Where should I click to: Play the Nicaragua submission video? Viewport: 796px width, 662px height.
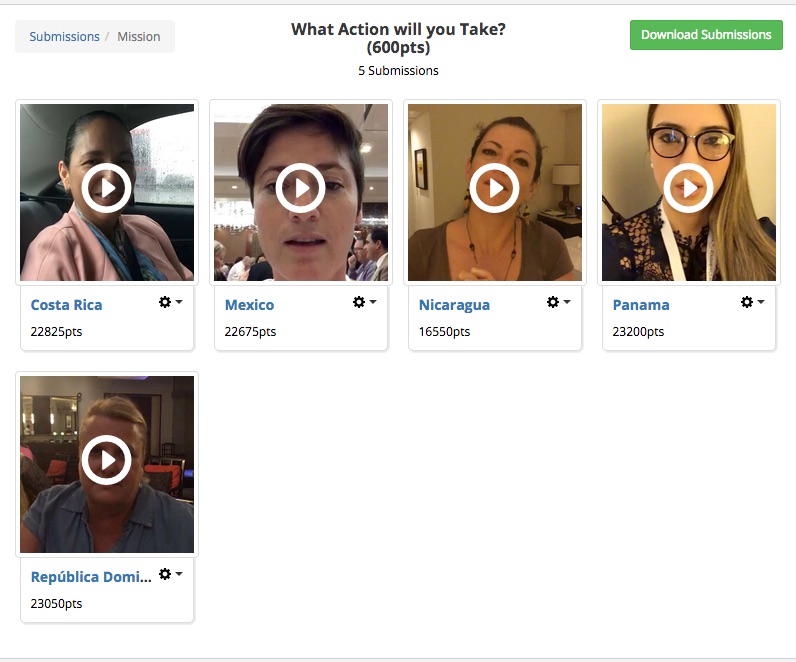(x=494, y=188)
